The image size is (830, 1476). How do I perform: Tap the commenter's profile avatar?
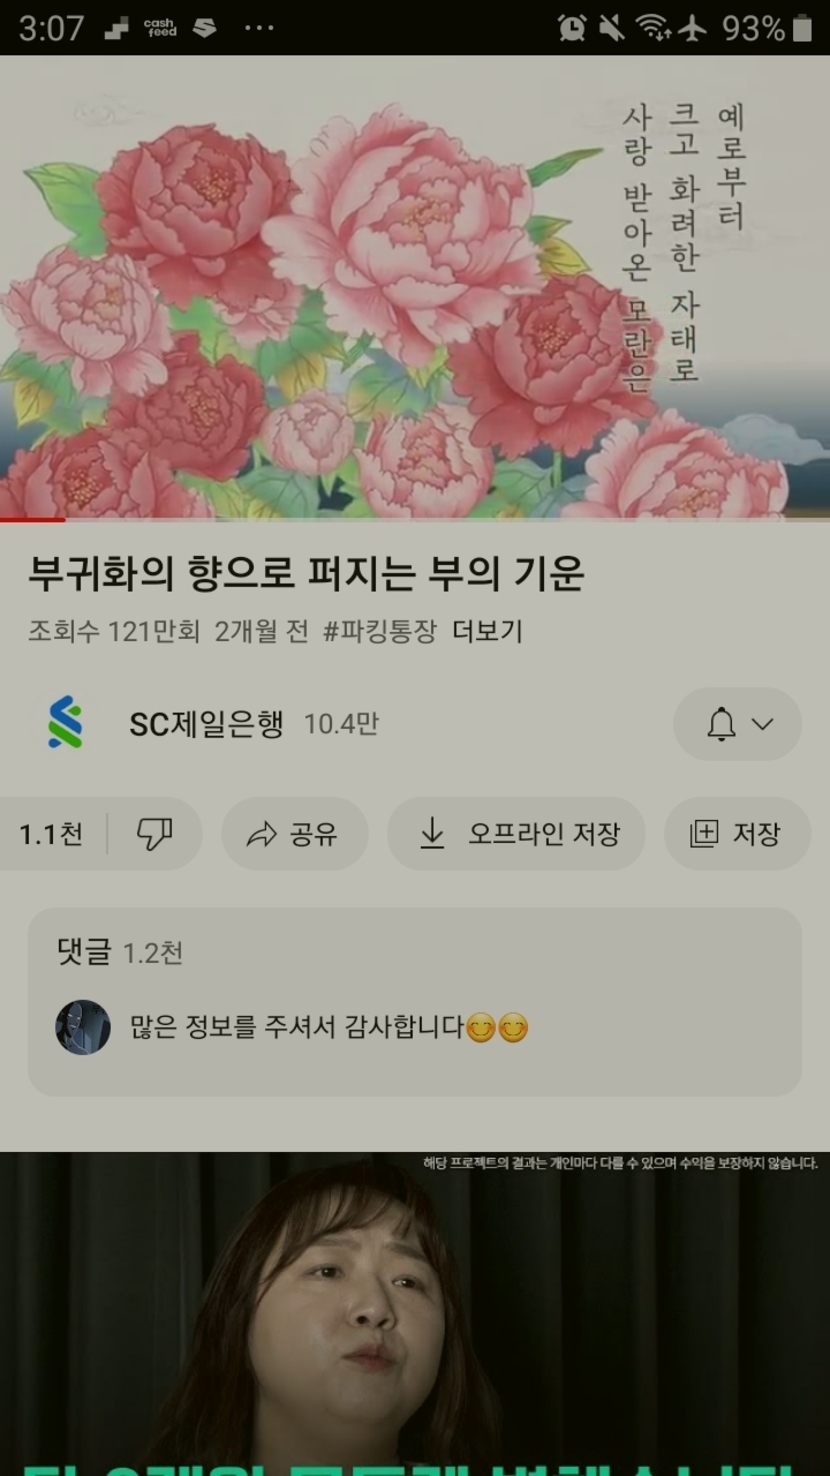tap(83, 1027)
